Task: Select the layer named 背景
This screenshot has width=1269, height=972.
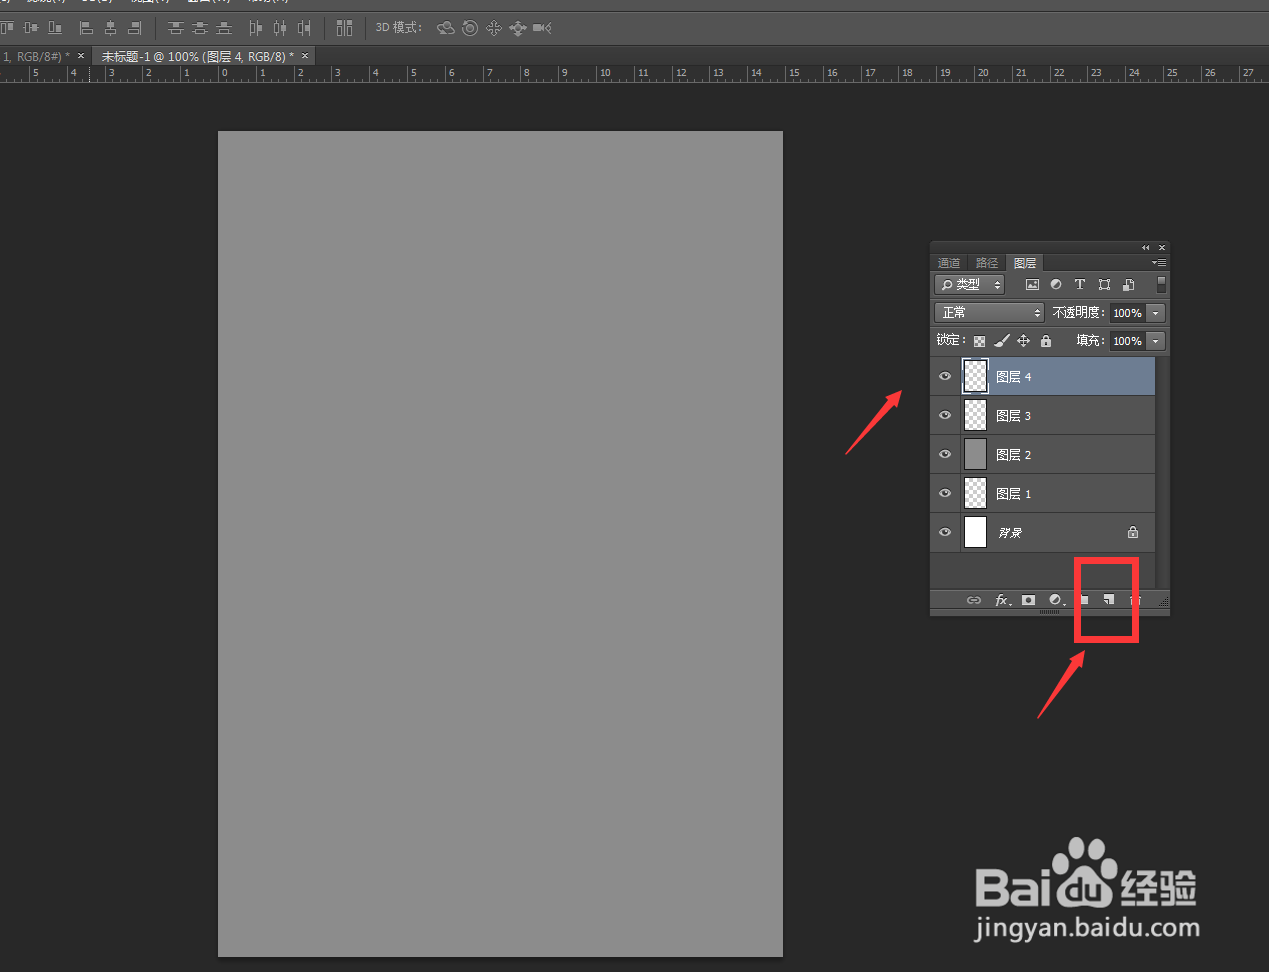Action: click(1010, 533)
